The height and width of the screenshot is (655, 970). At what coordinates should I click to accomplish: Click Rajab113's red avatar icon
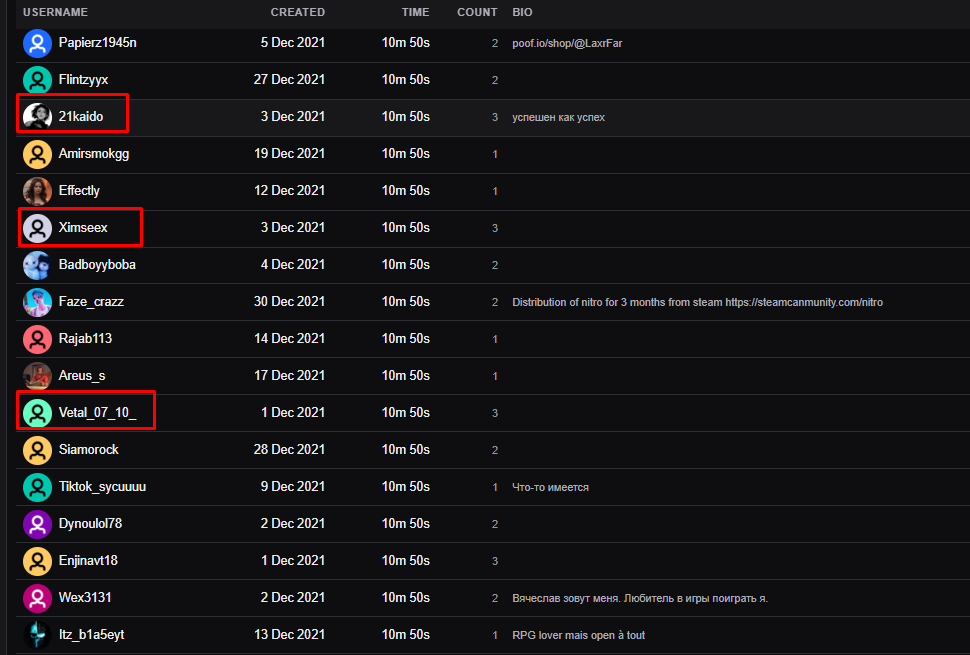(37, 339)
